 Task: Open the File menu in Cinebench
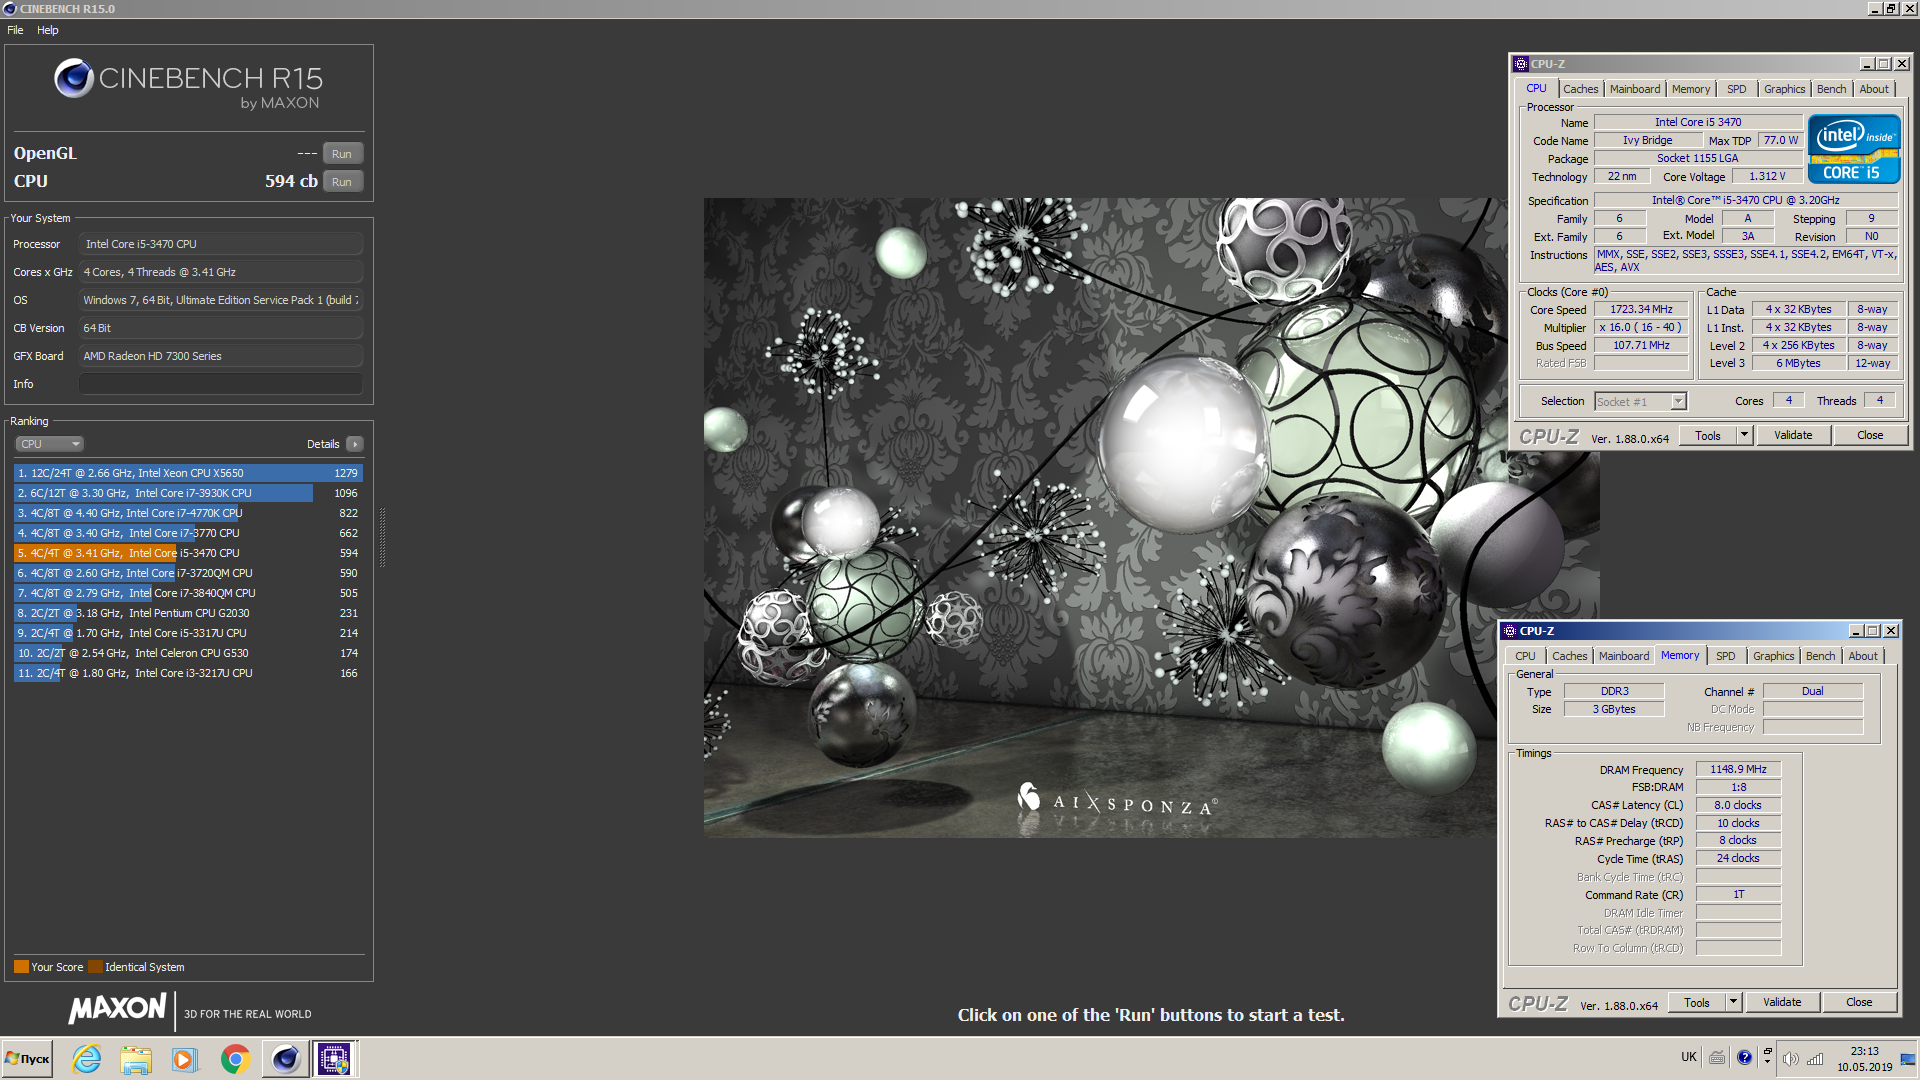click(15, 30)
